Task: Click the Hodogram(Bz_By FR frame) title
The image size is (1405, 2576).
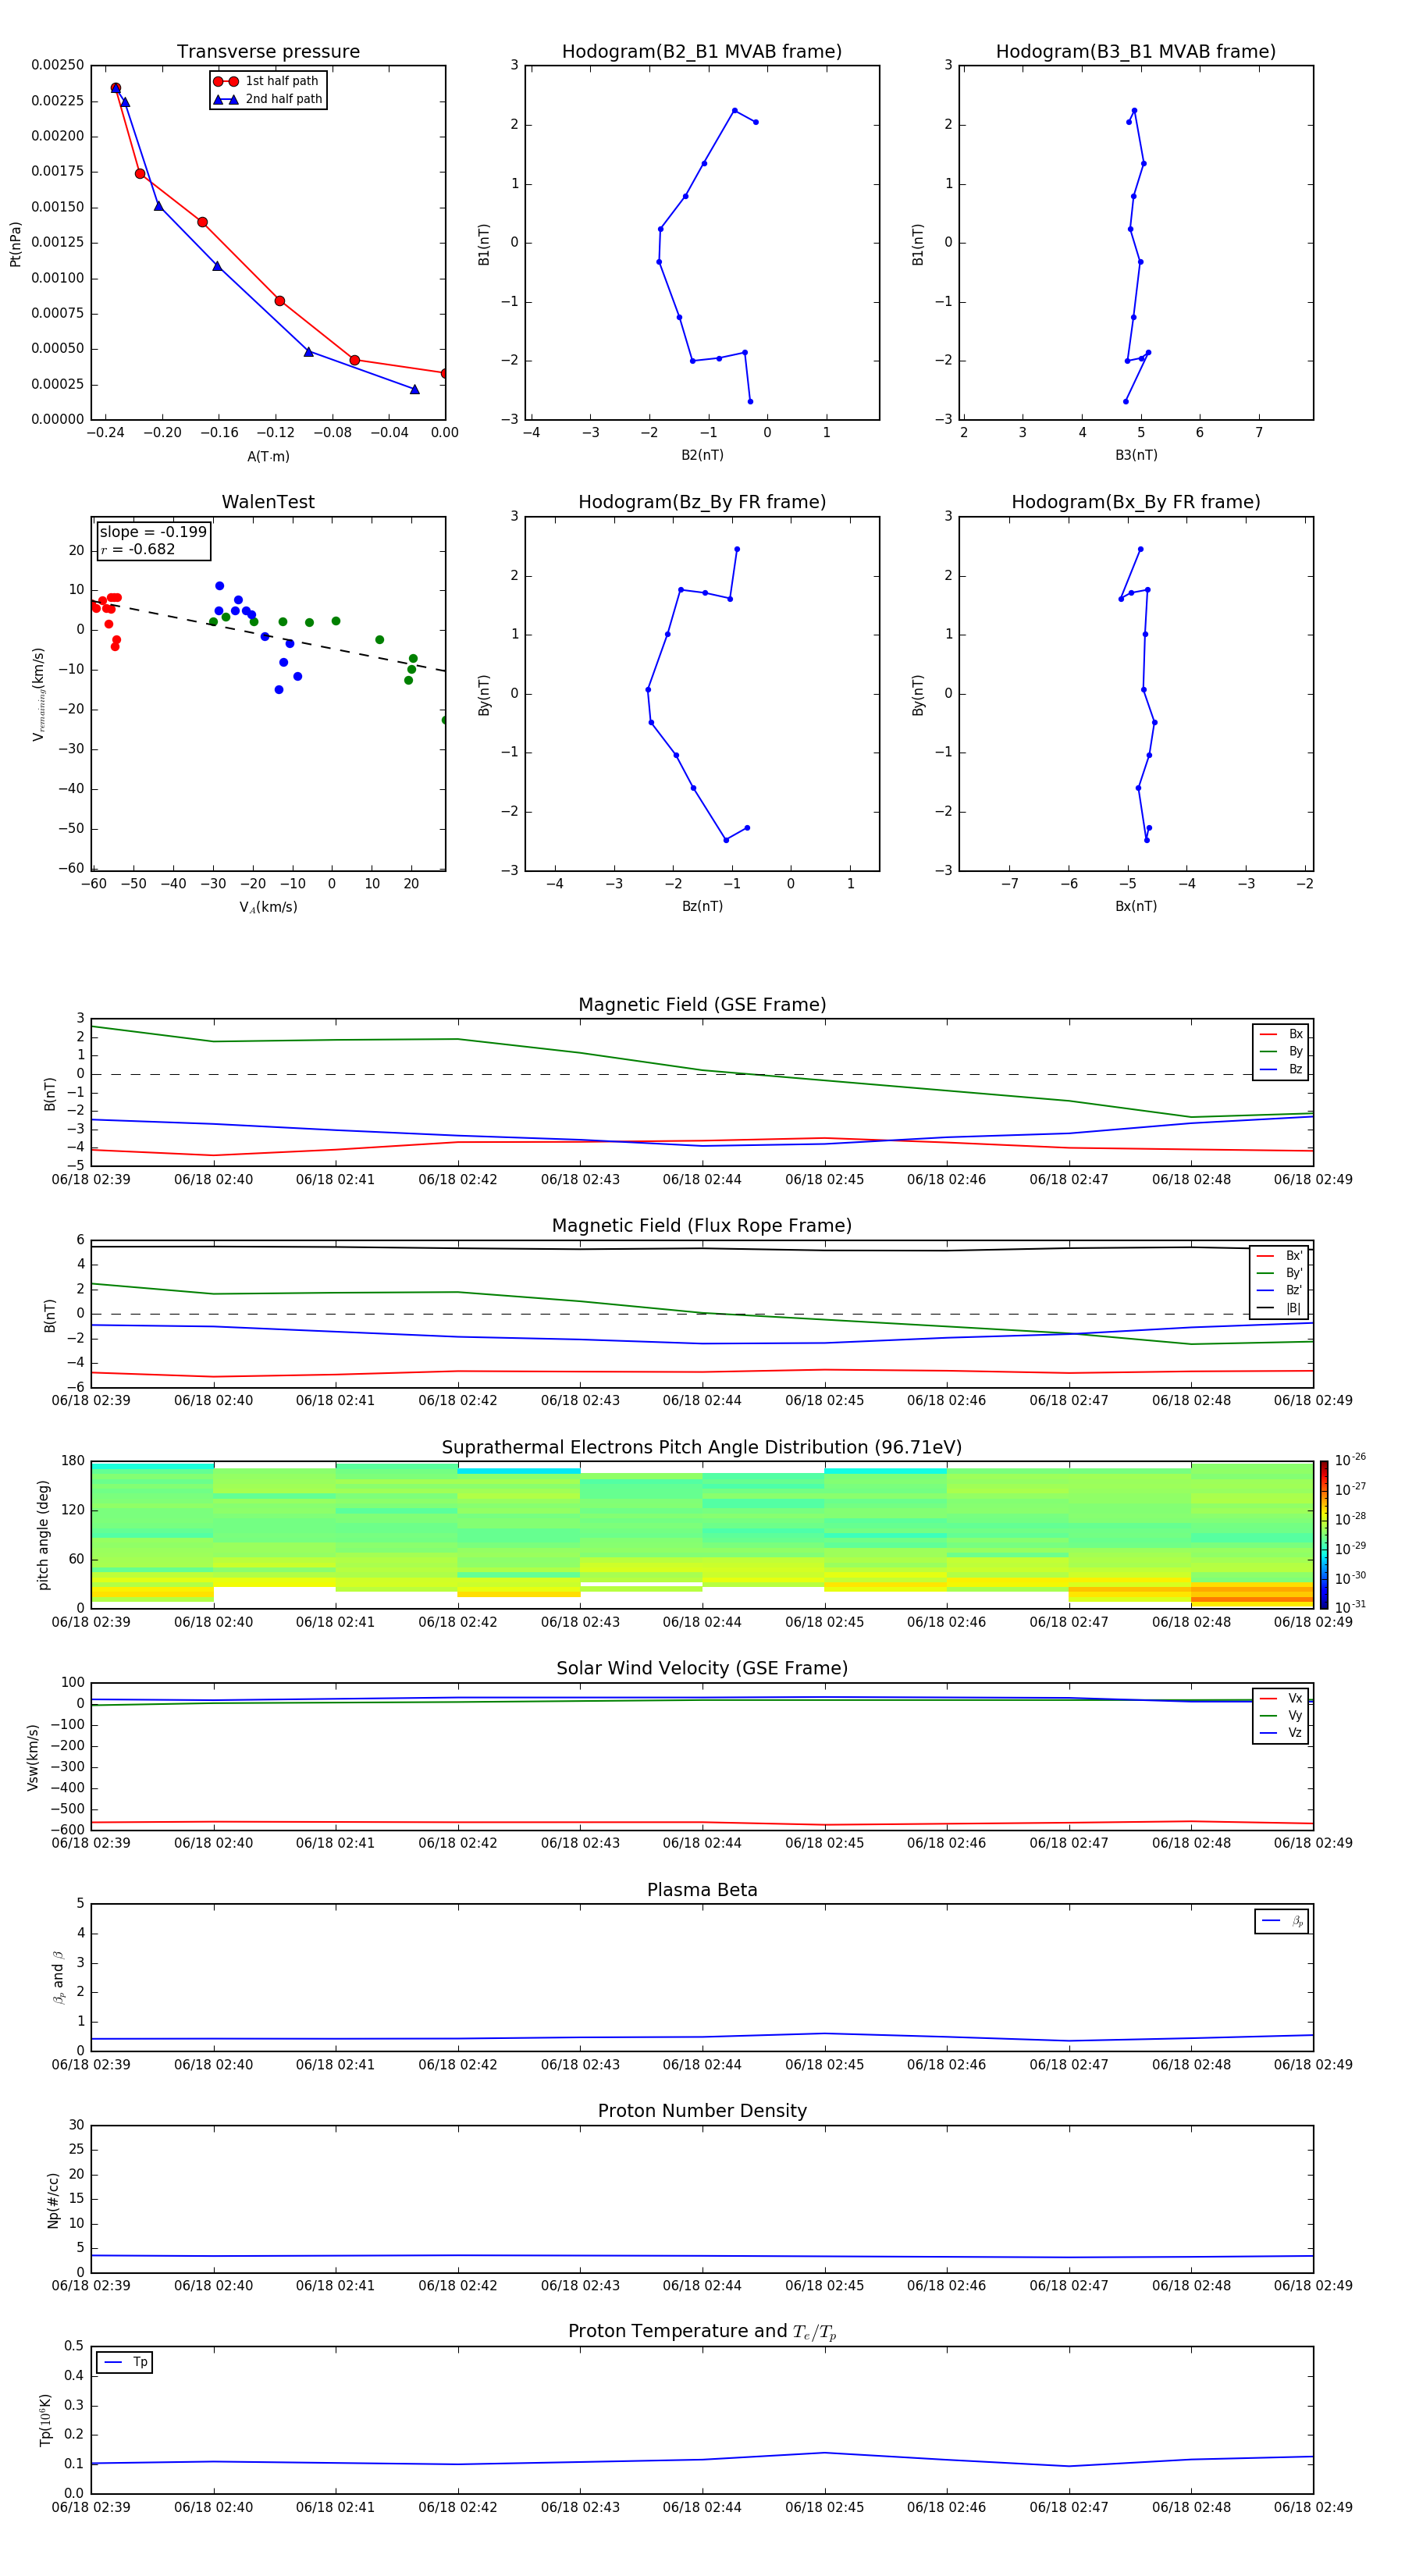Action: coord(702,502)
